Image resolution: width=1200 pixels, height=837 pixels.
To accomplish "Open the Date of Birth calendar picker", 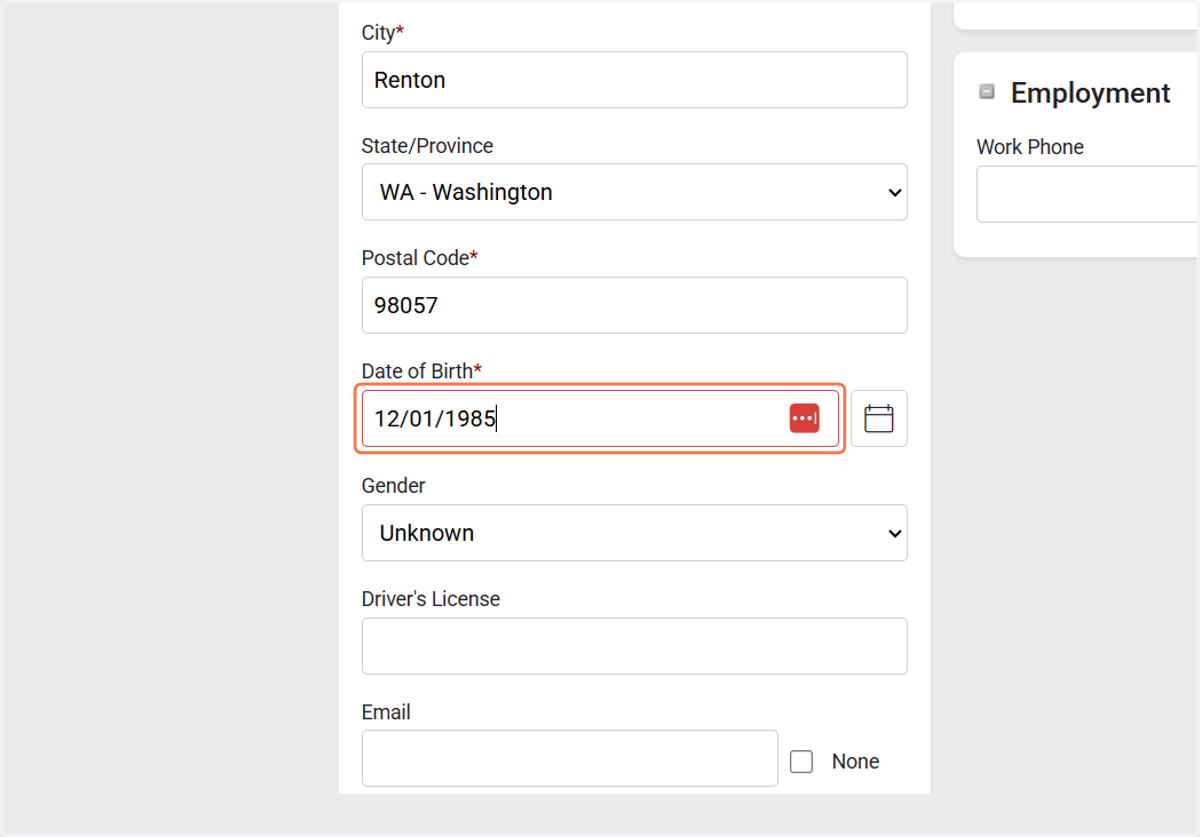I will point(879,418).
